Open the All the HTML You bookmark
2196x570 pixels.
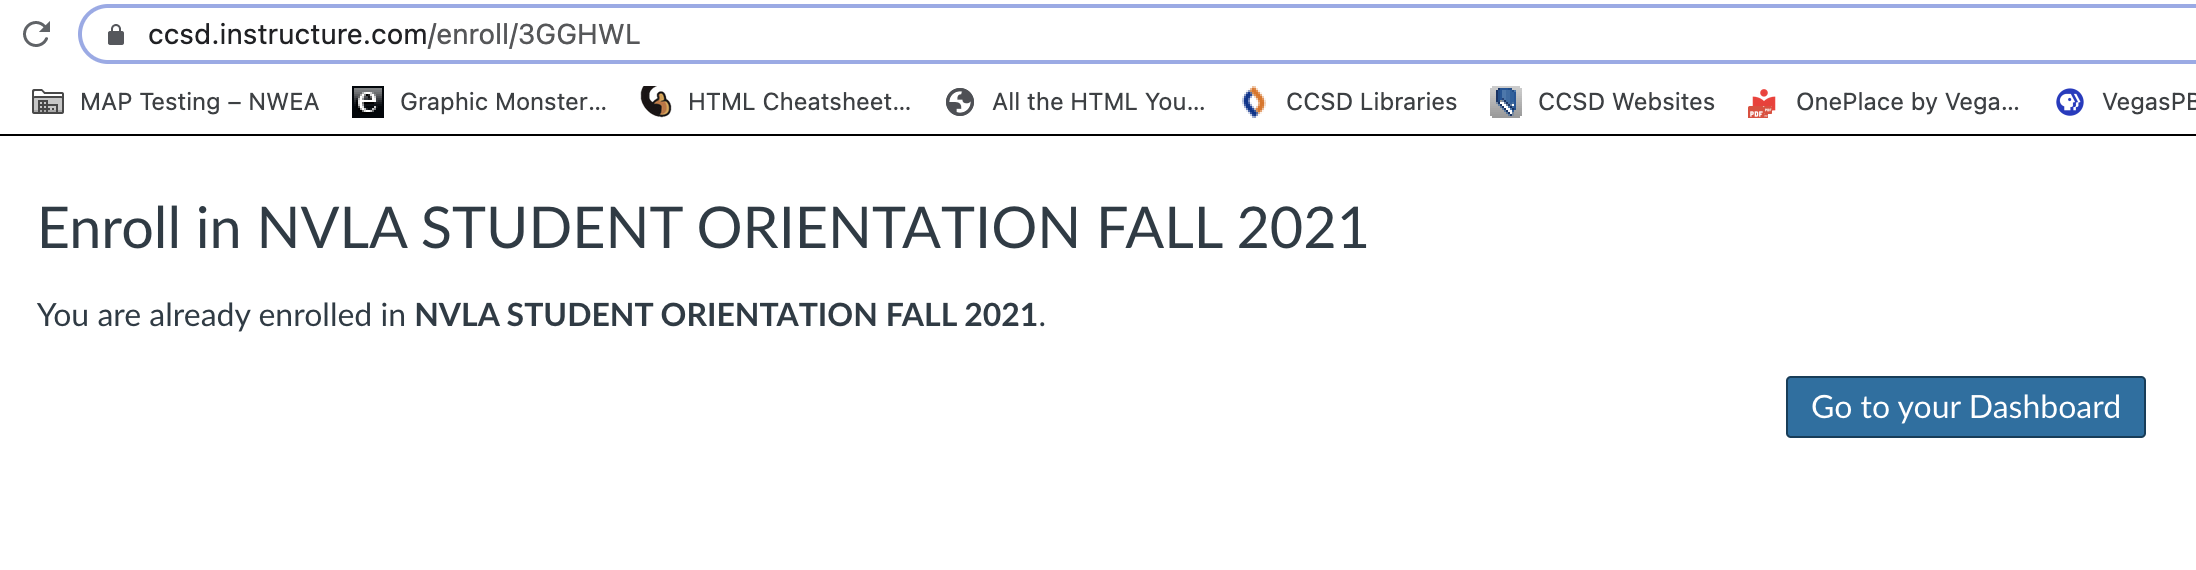coord(1098,102)
